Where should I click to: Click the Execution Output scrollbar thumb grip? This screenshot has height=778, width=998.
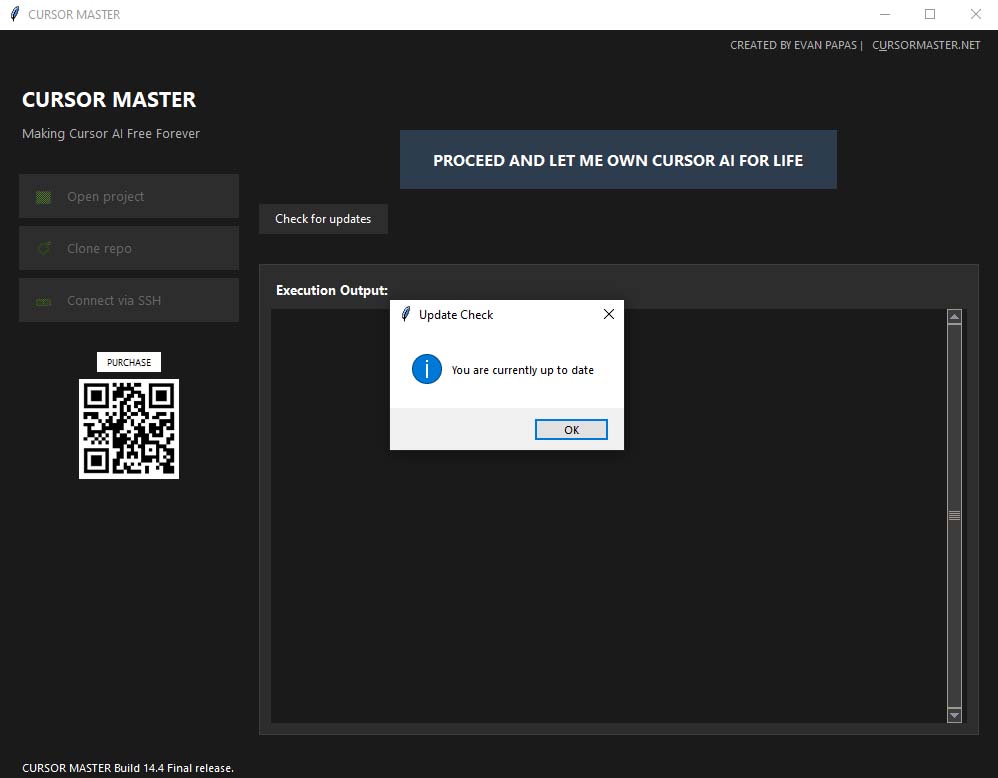tap(954, 516)
